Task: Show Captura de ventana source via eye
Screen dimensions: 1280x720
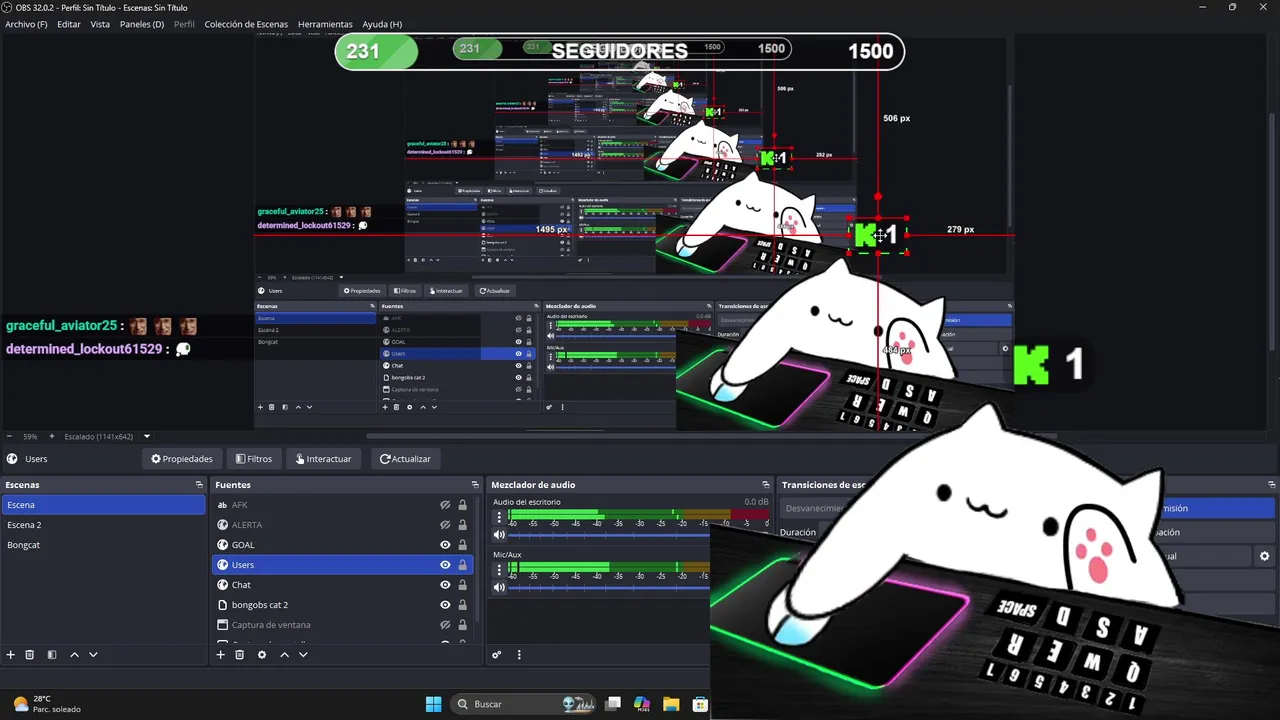Action: (445, 625)
